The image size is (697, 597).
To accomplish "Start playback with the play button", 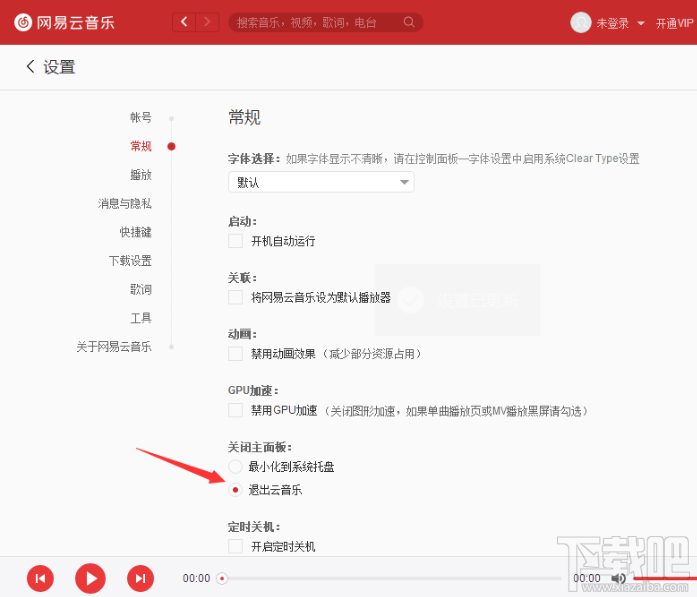I will point(90,578).
